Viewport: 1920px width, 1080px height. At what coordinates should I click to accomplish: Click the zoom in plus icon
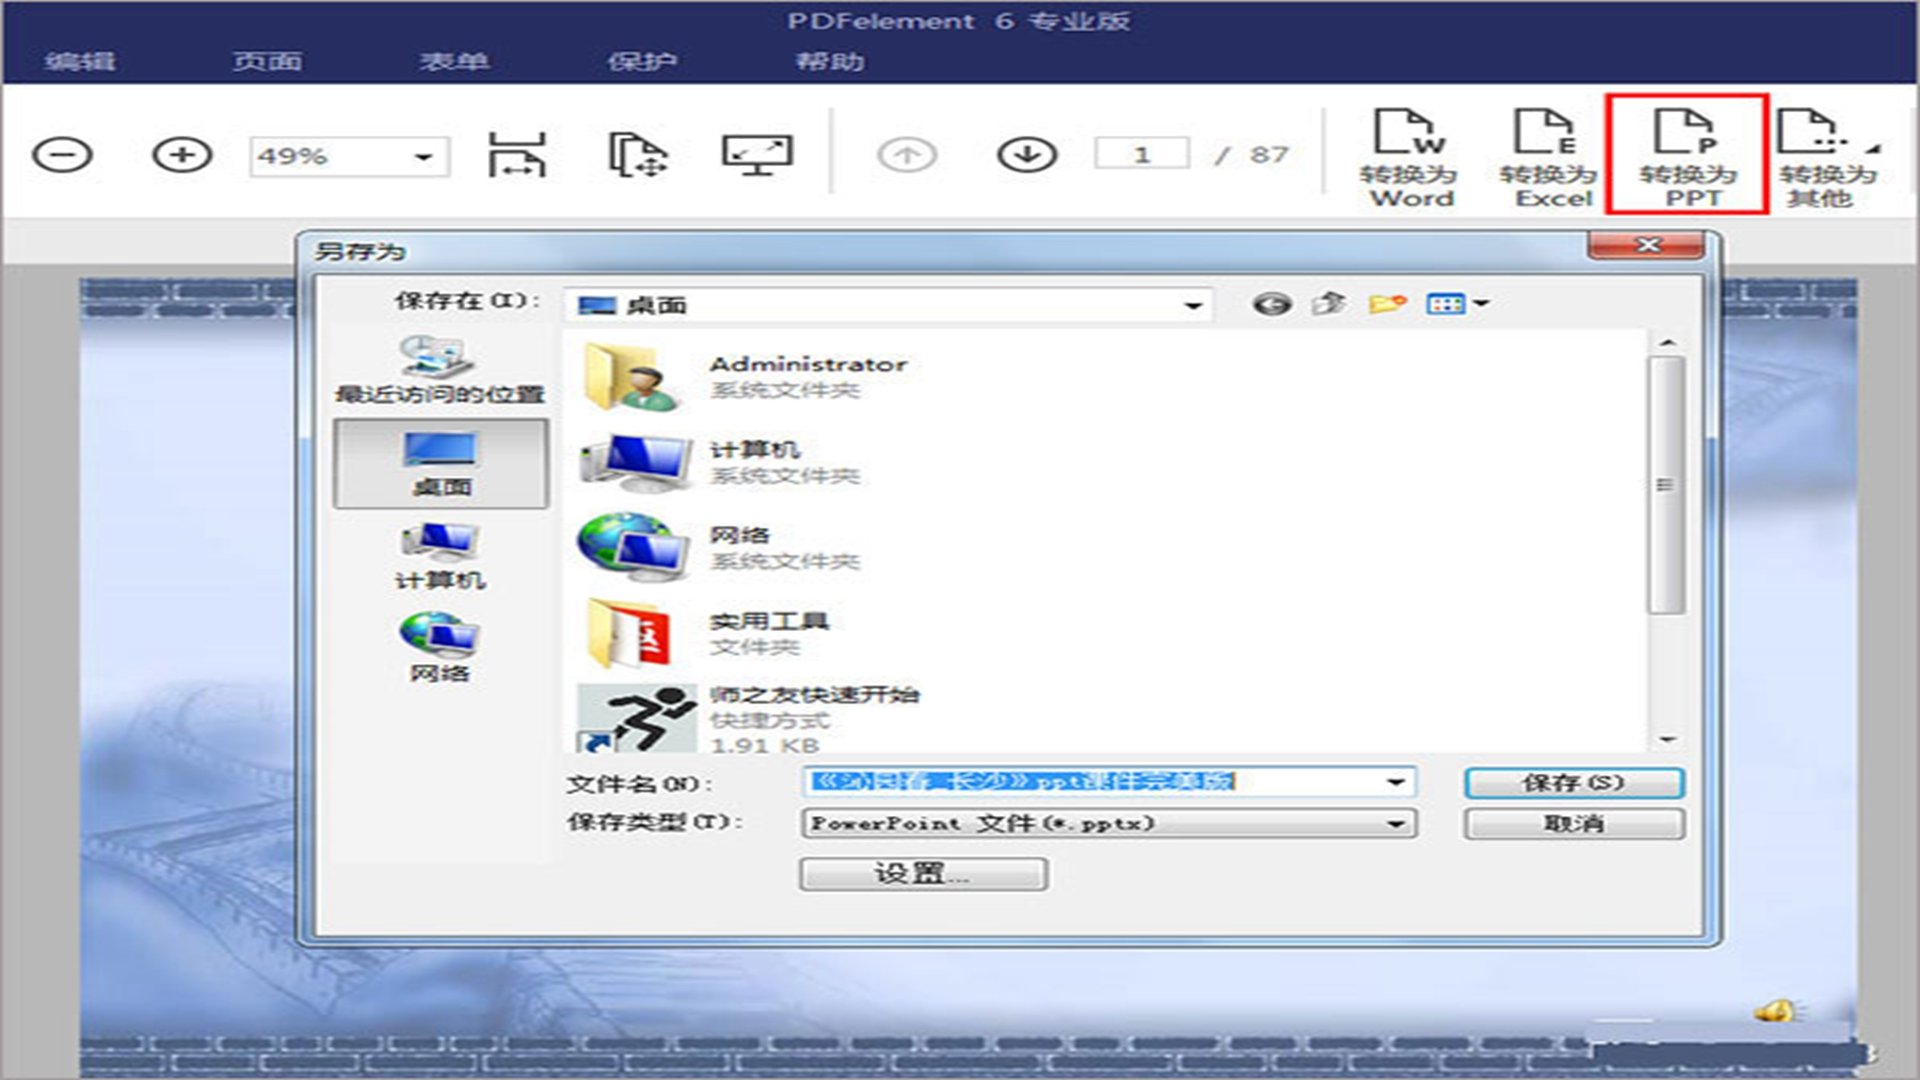click(182, 155)
